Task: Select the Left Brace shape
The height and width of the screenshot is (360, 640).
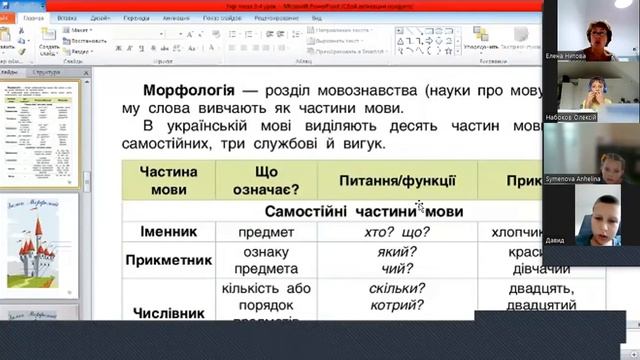Action: [429, 51]
